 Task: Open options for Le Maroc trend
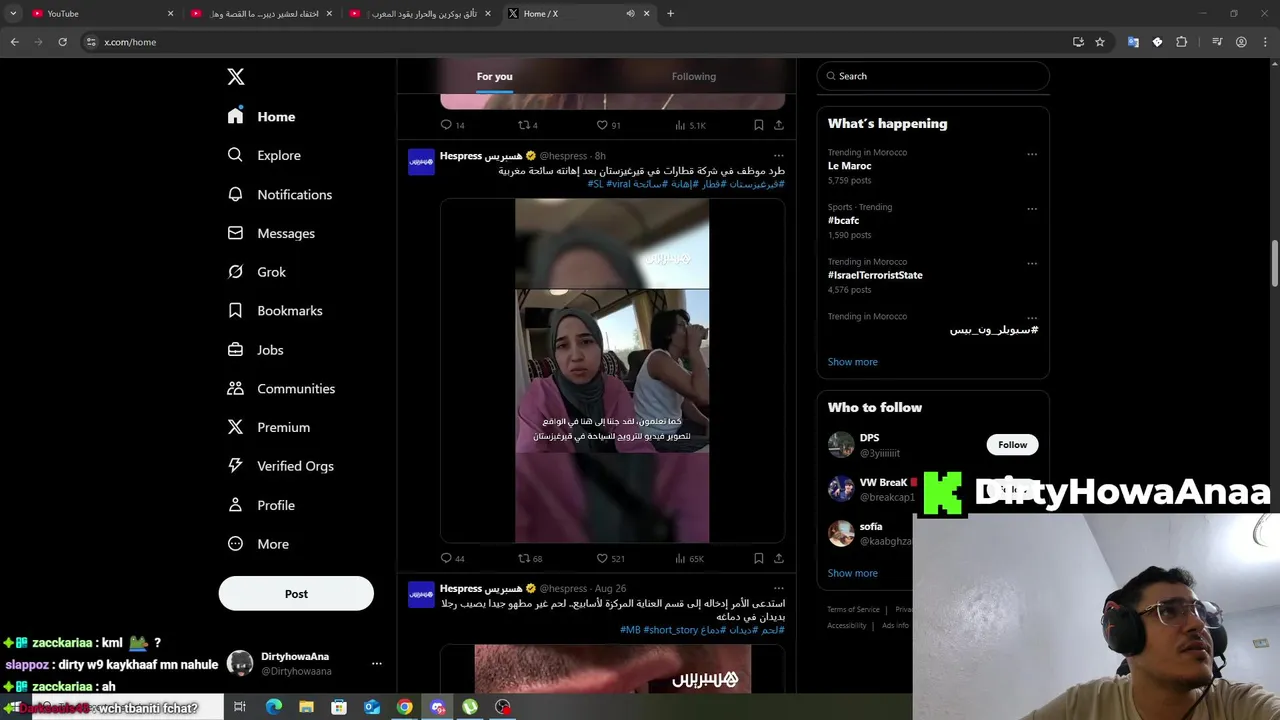(x=1032, y=154)
